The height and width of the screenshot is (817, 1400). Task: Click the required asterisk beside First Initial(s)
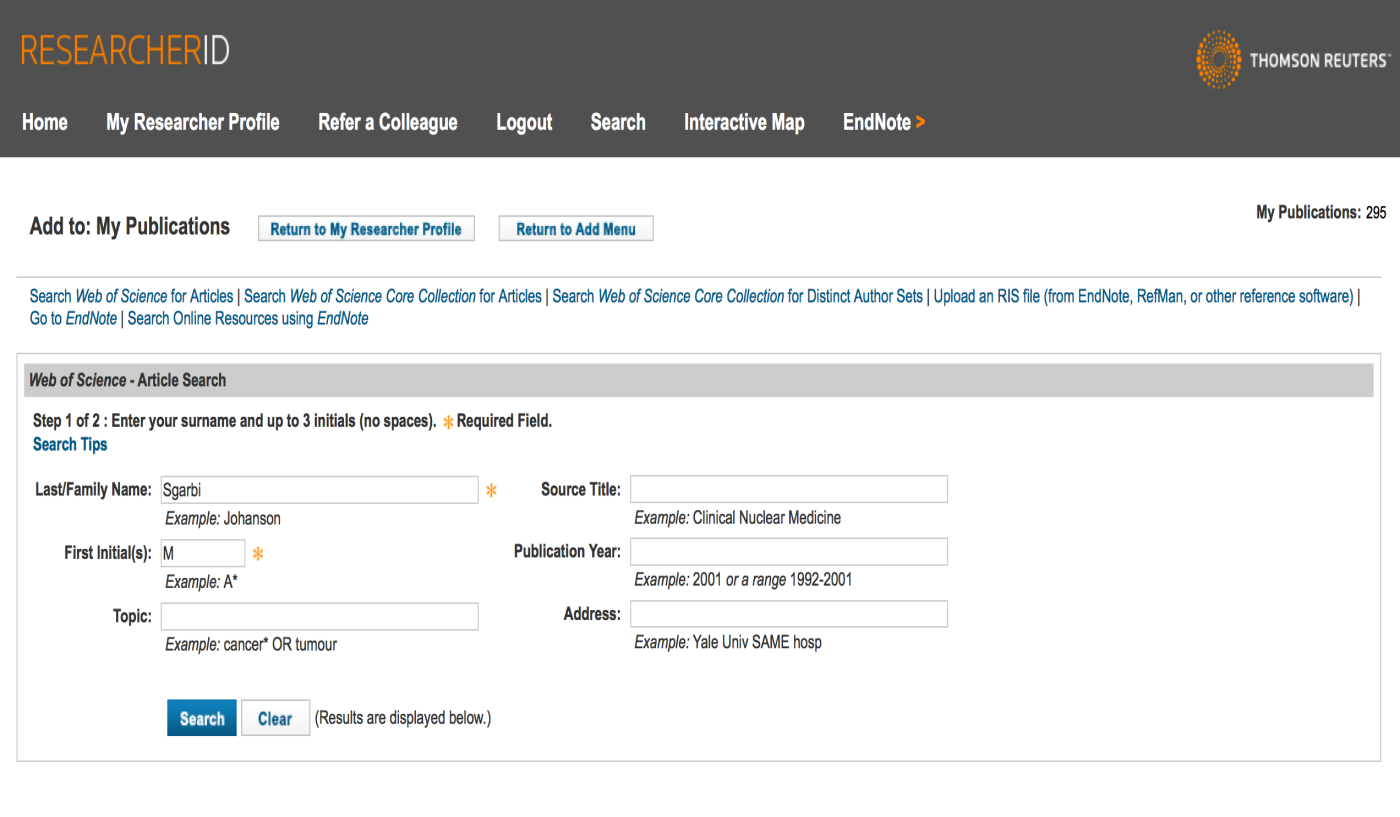point(258,553)
